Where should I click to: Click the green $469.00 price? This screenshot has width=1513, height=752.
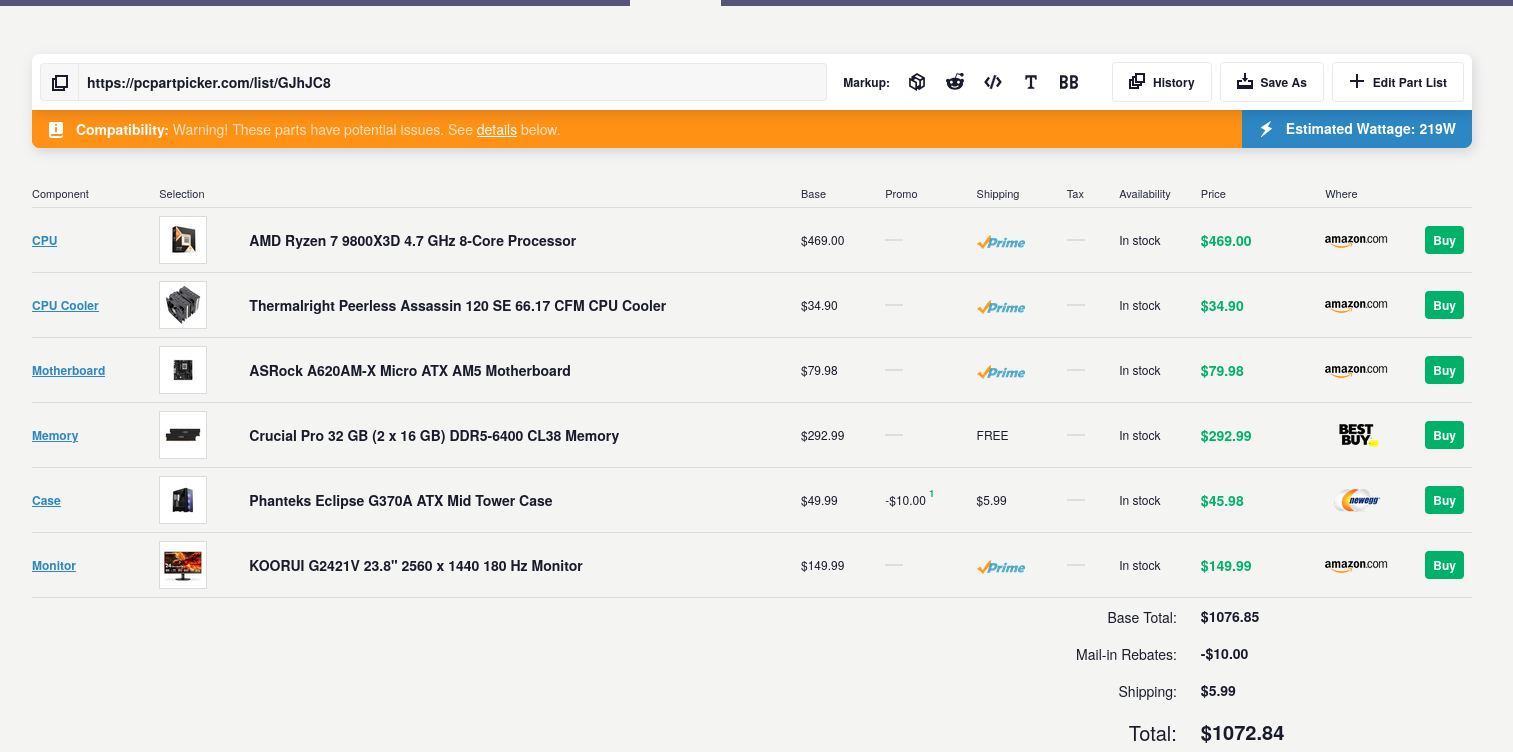(x=1226, y=241)
